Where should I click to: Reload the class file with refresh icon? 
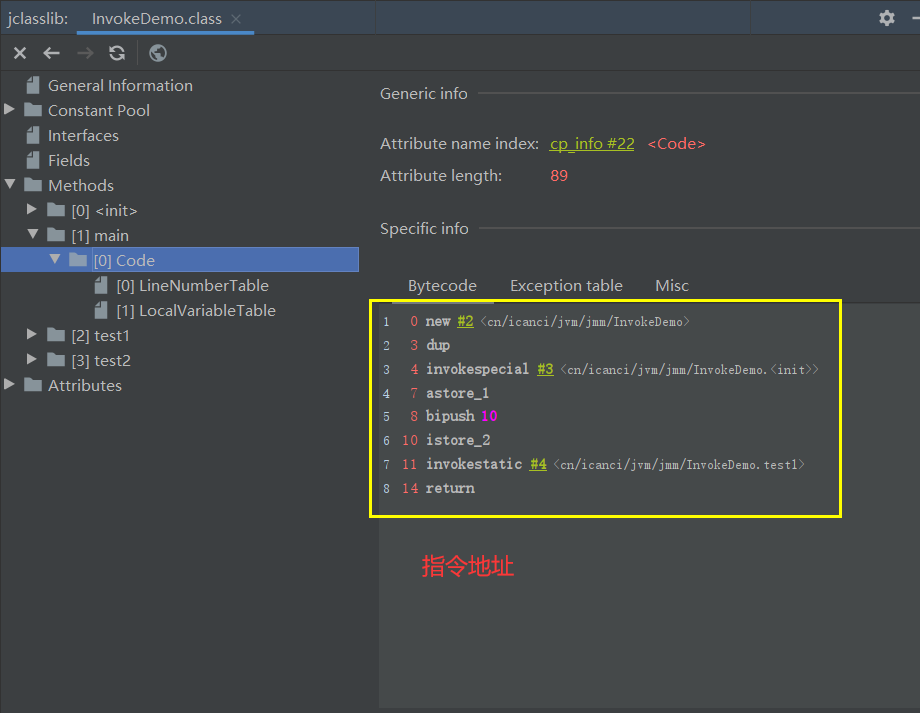(117, 53)
